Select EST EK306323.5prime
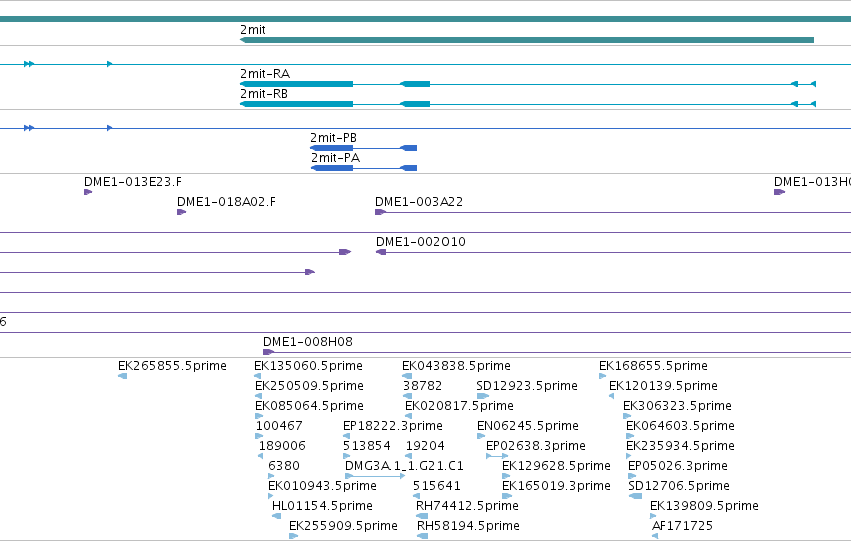This screenshot has height=541, width=851. pyautogui.click(x=677, y=406)
